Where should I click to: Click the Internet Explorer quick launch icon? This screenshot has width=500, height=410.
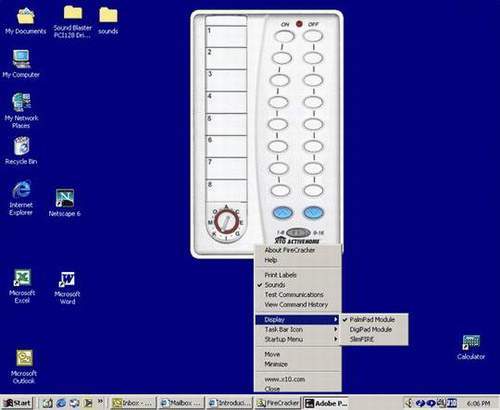pyautogui.click(x=61, y=403)
